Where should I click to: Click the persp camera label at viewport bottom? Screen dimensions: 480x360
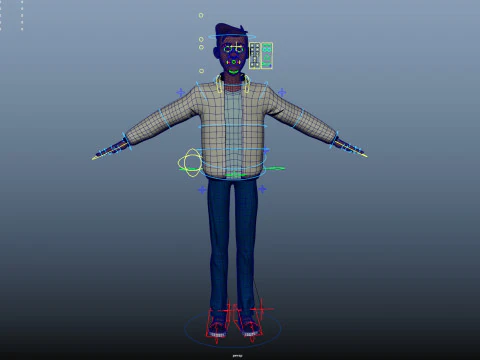237,356
